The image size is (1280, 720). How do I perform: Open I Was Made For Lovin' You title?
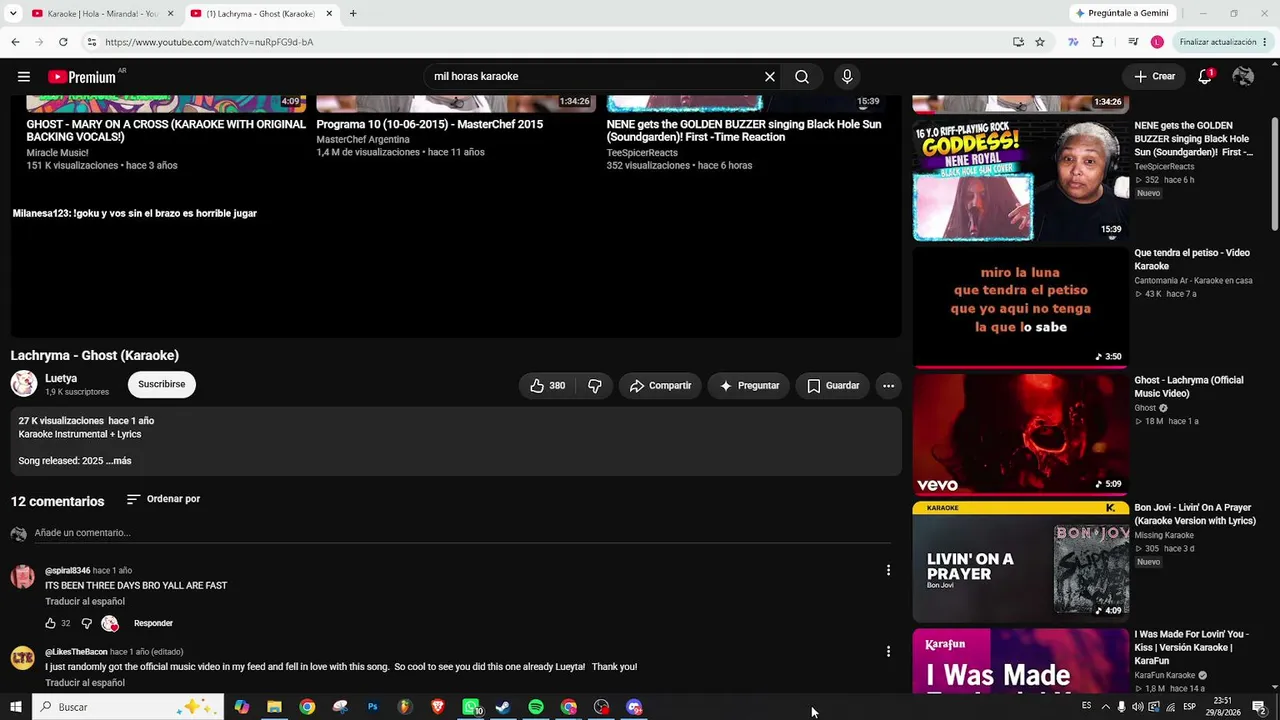point(1192,647)
